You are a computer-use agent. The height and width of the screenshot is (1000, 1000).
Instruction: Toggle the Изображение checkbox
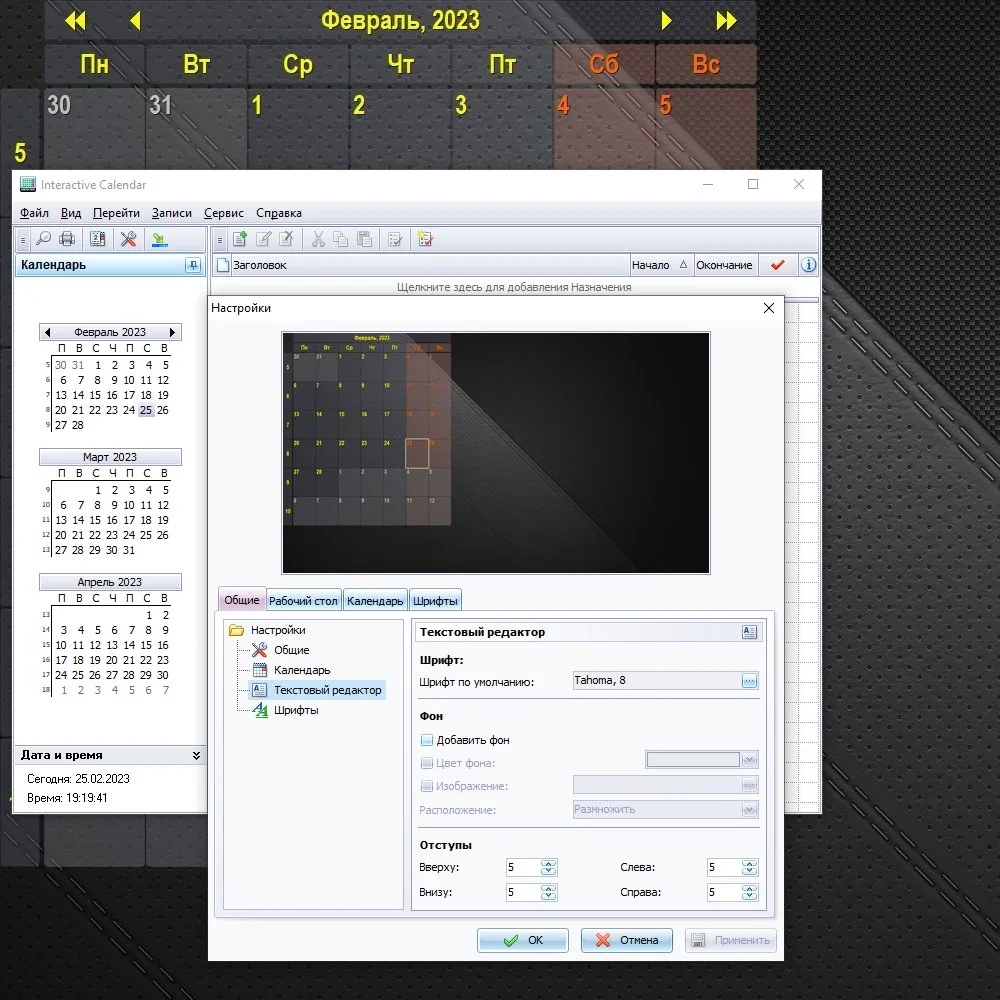(x=427, y=786)
